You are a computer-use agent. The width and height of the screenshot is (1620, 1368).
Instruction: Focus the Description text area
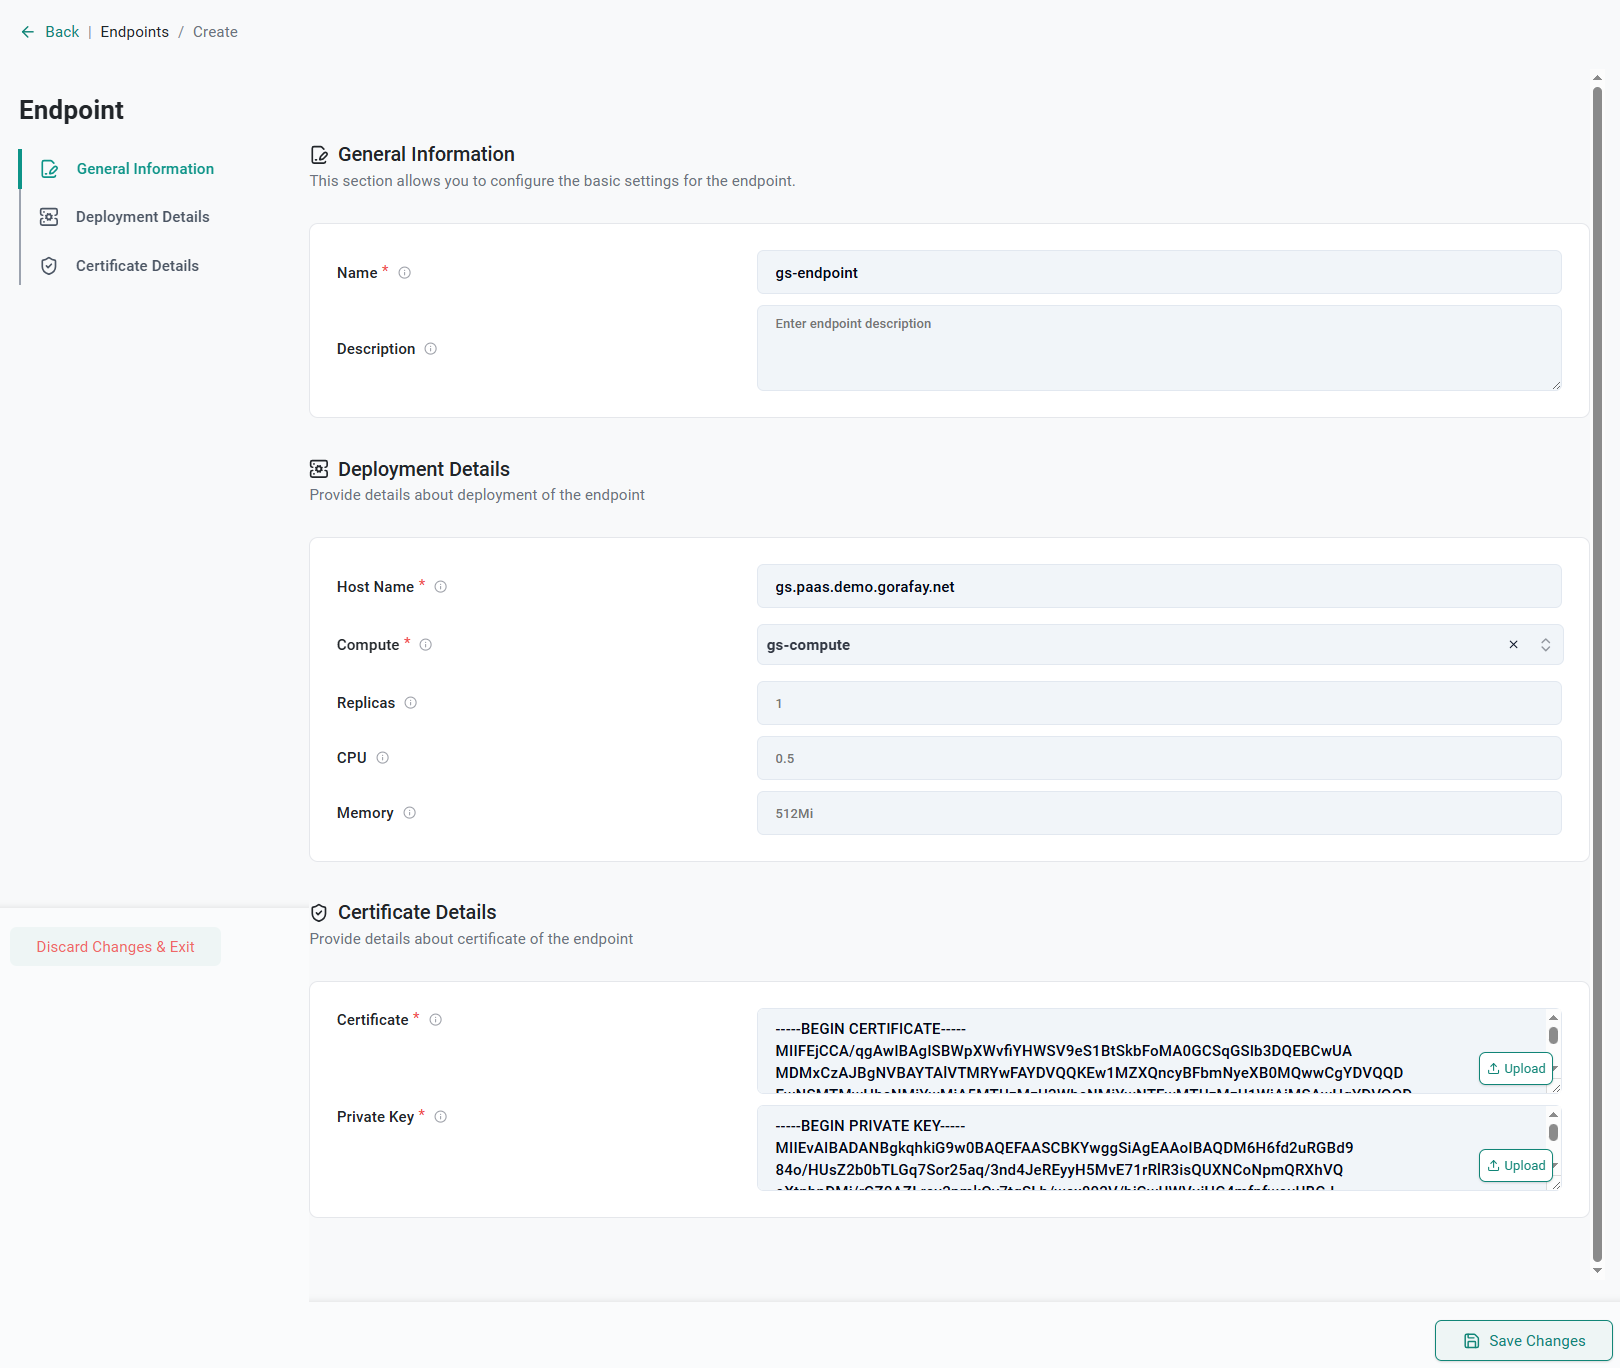coord(1158,348)
